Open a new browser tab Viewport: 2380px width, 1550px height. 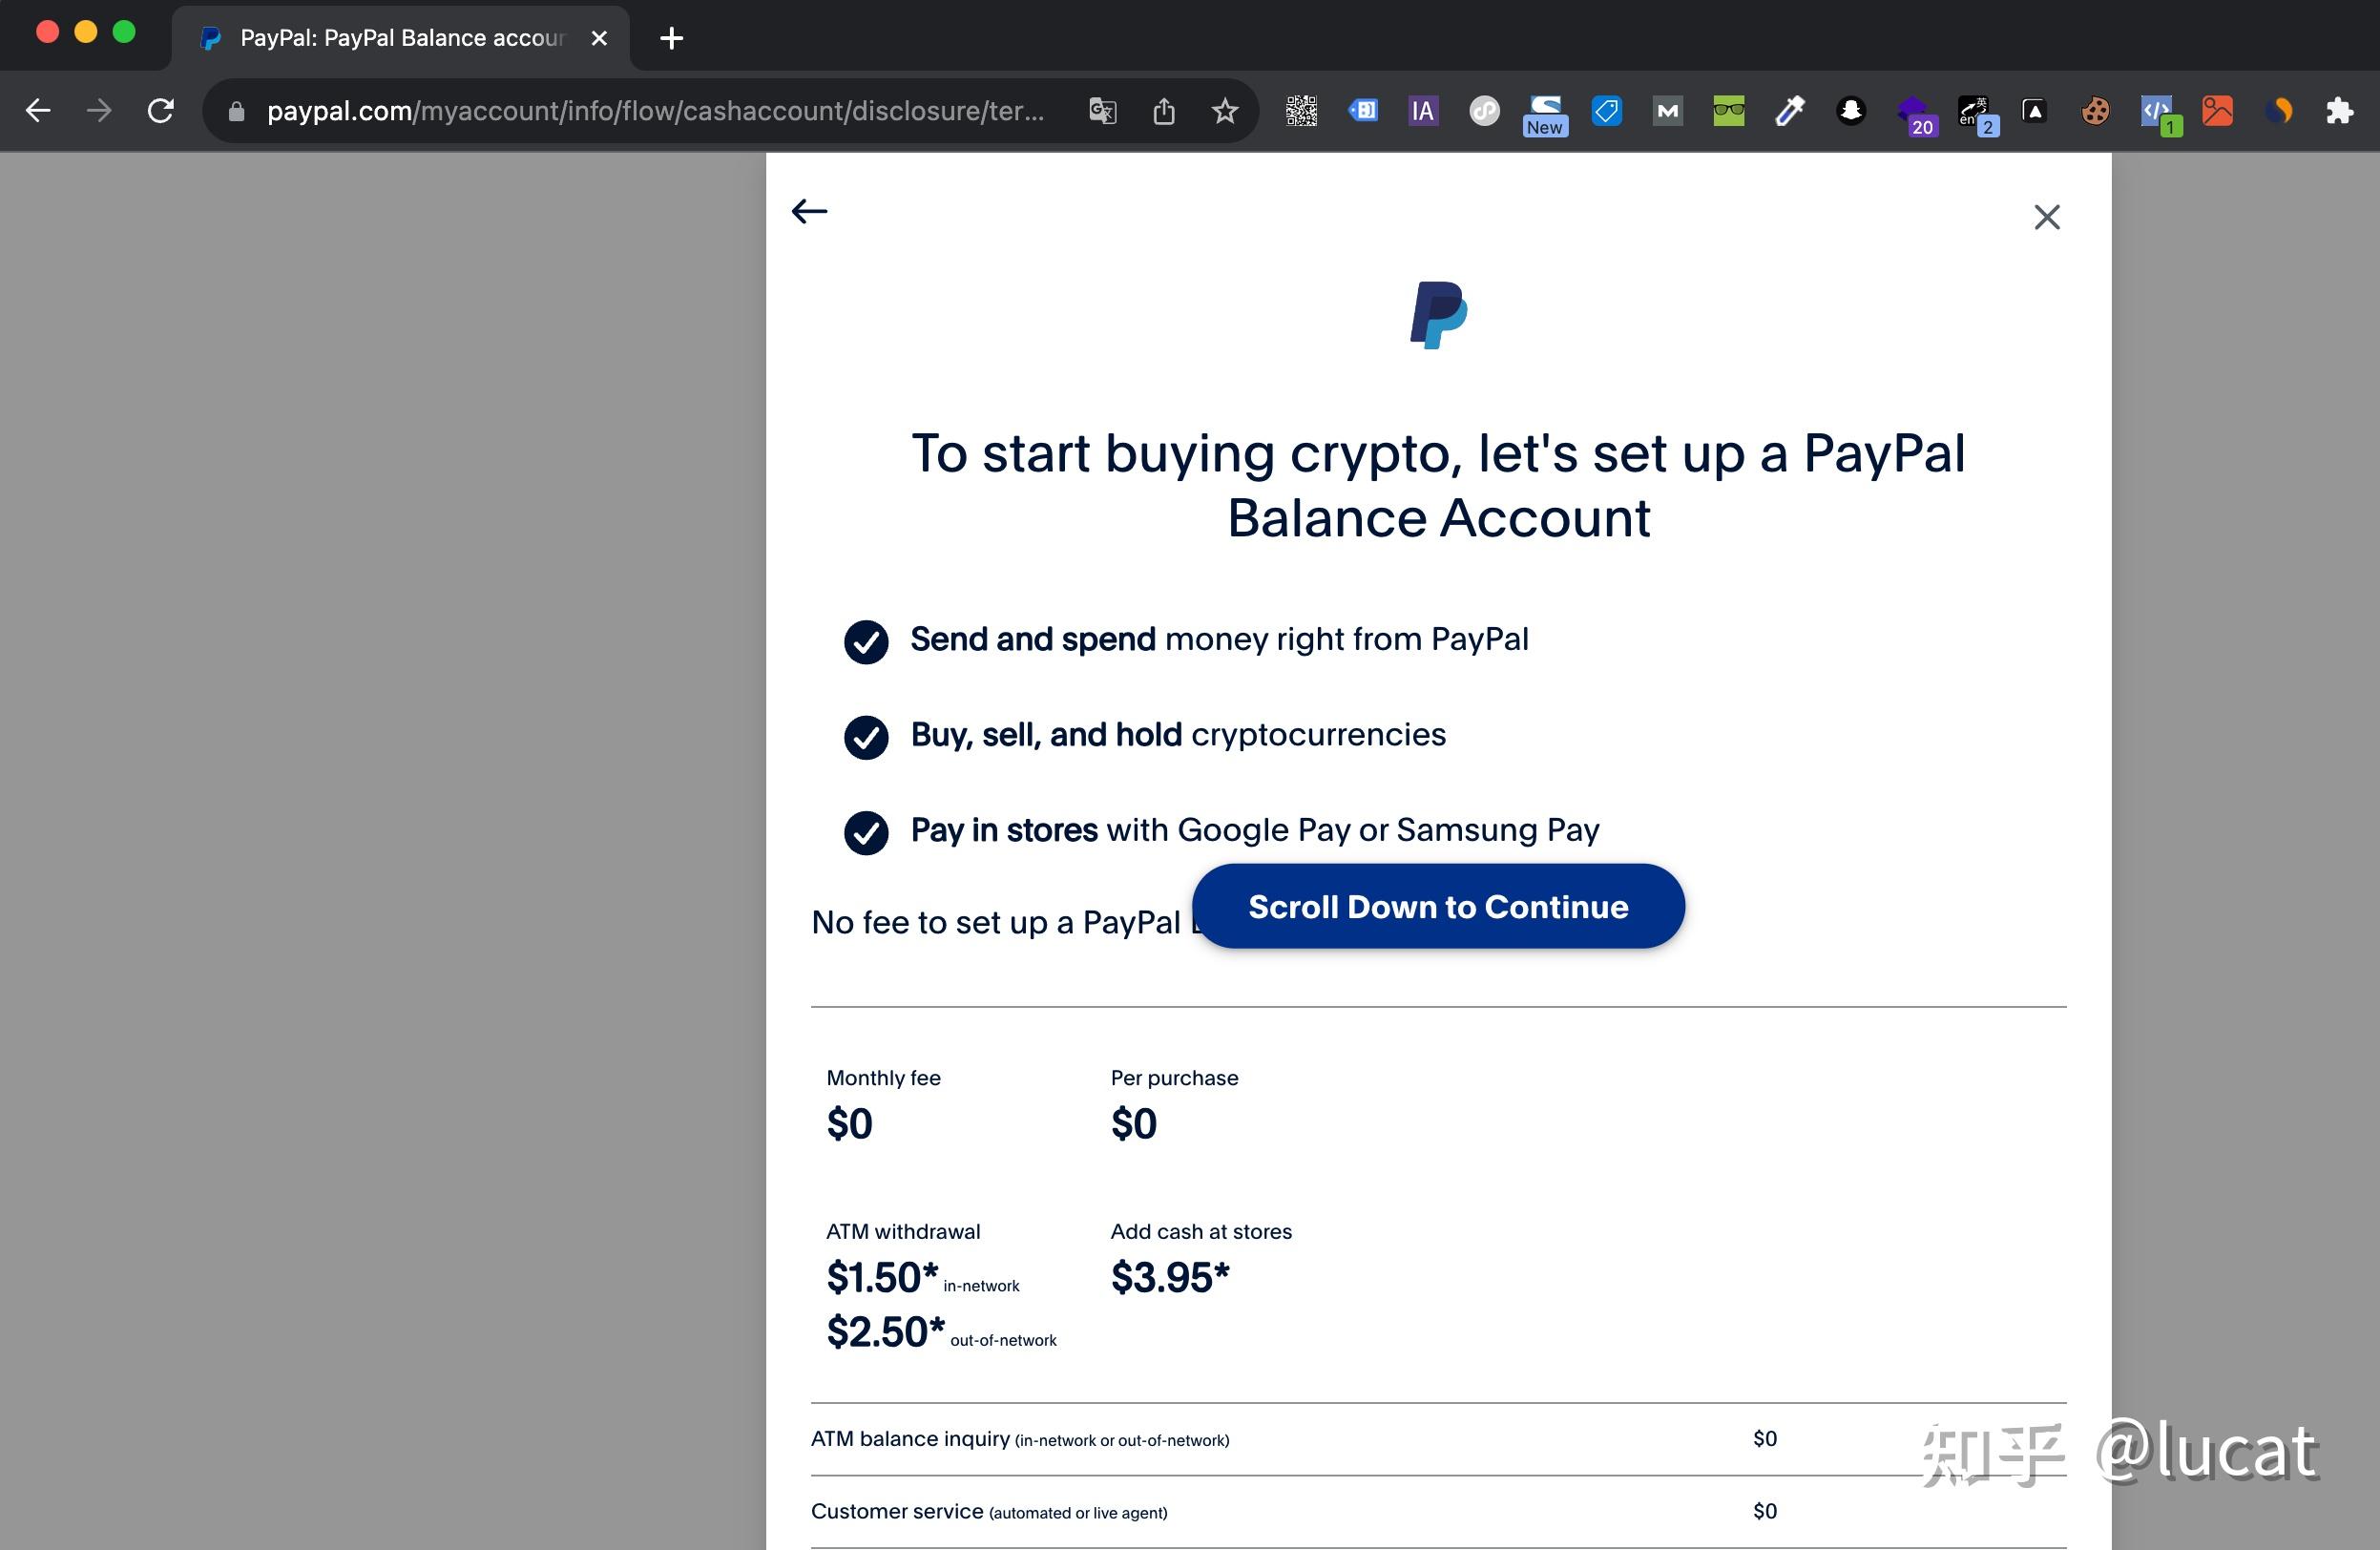click(671, 38)
